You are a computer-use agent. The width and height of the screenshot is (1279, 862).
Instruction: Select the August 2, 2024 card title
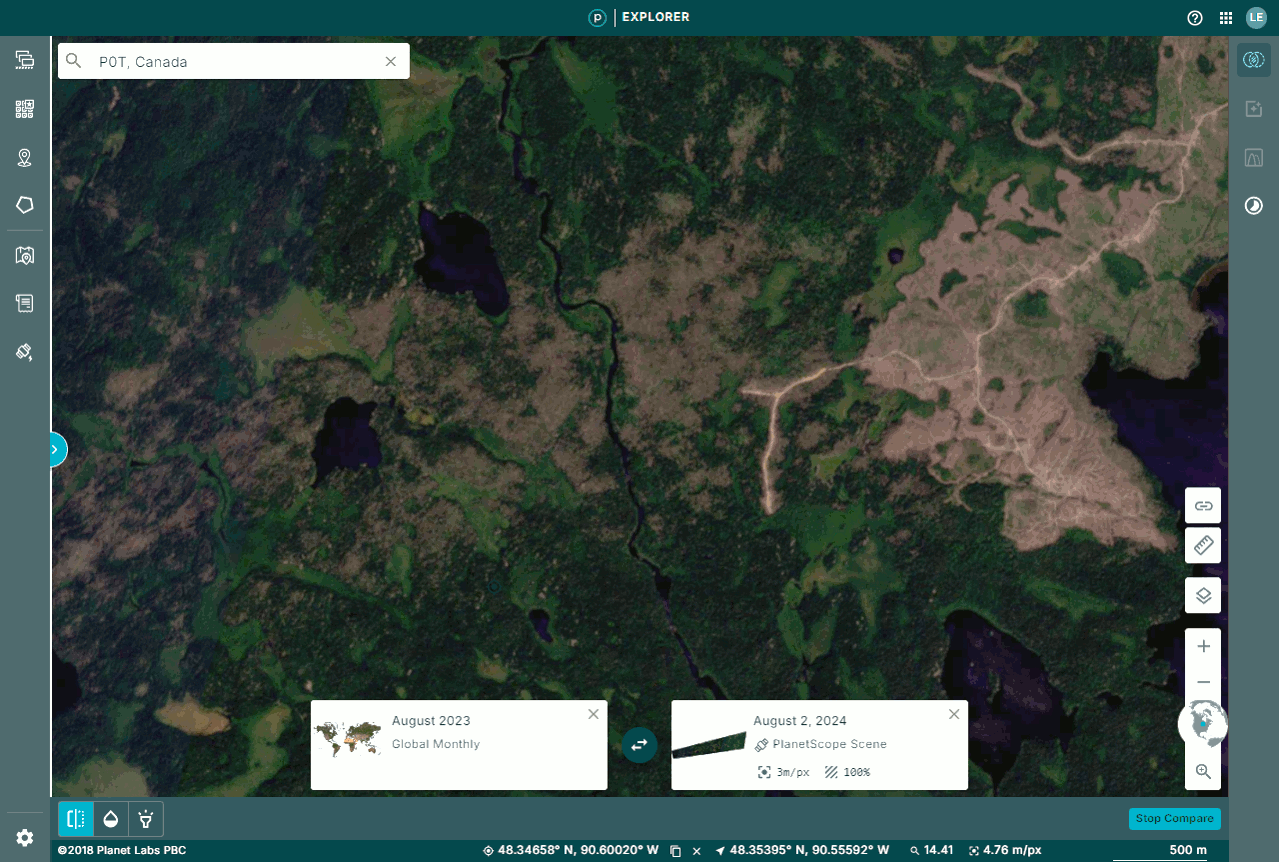pos(800,721)
